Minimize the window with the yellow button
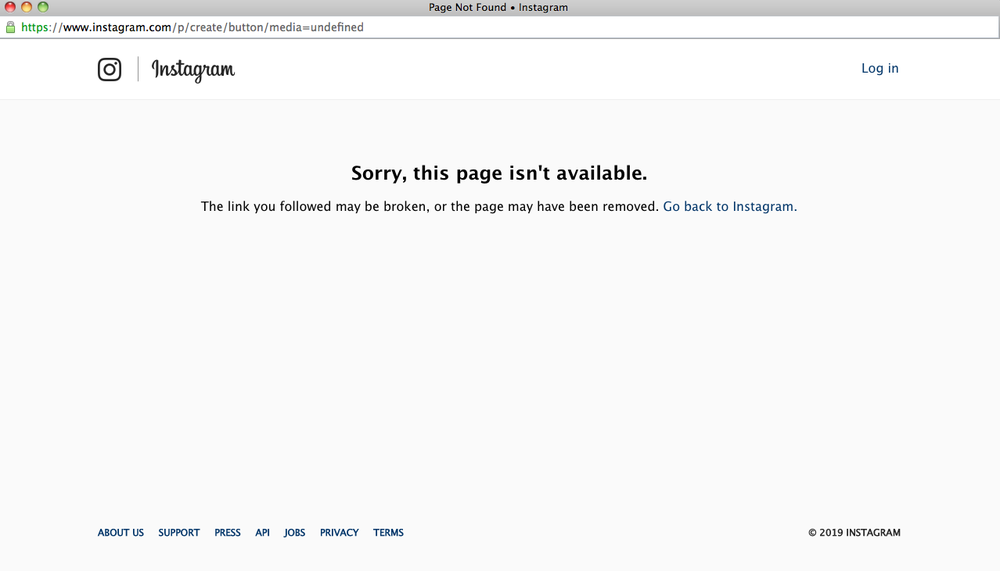 click(27, 7)
